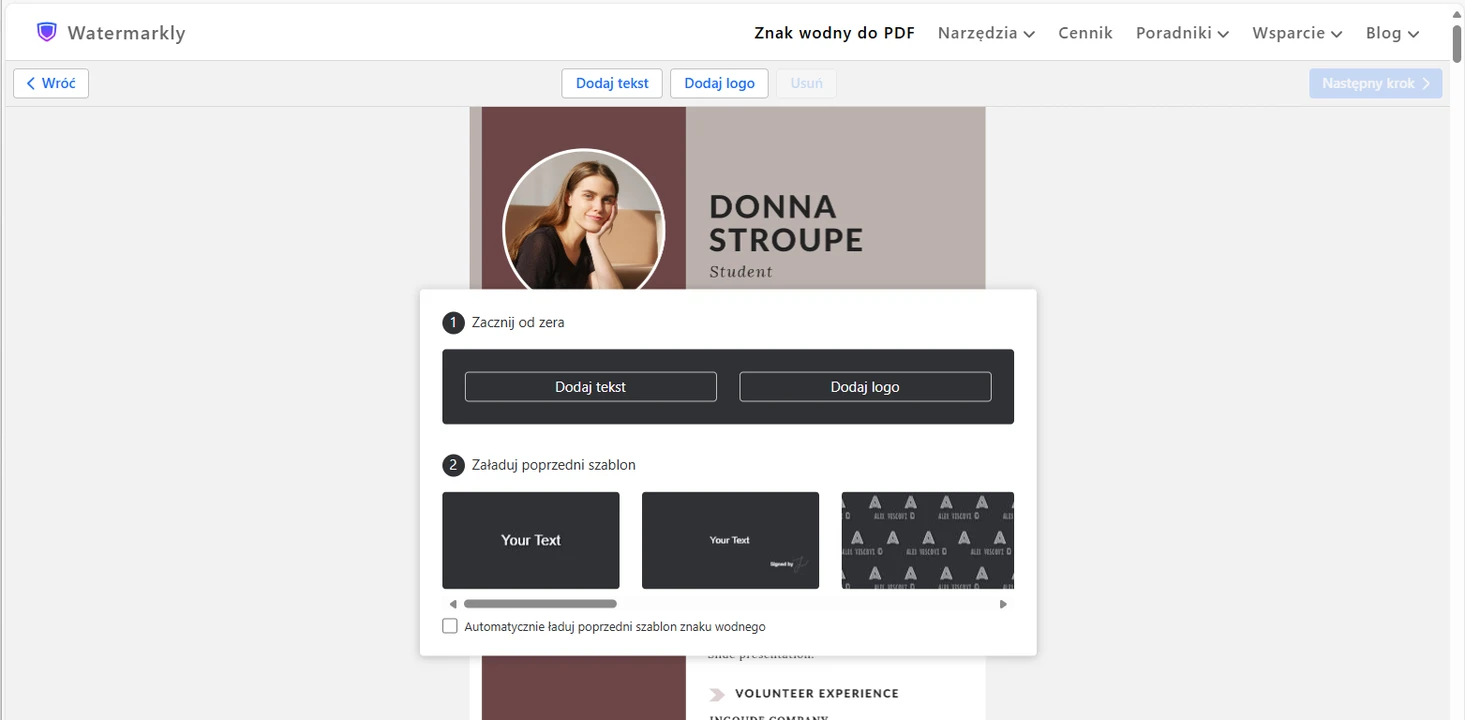Enable automatic loading of previous watermark template
Viewport: 1465px width, 720px height.
[450, 626]
